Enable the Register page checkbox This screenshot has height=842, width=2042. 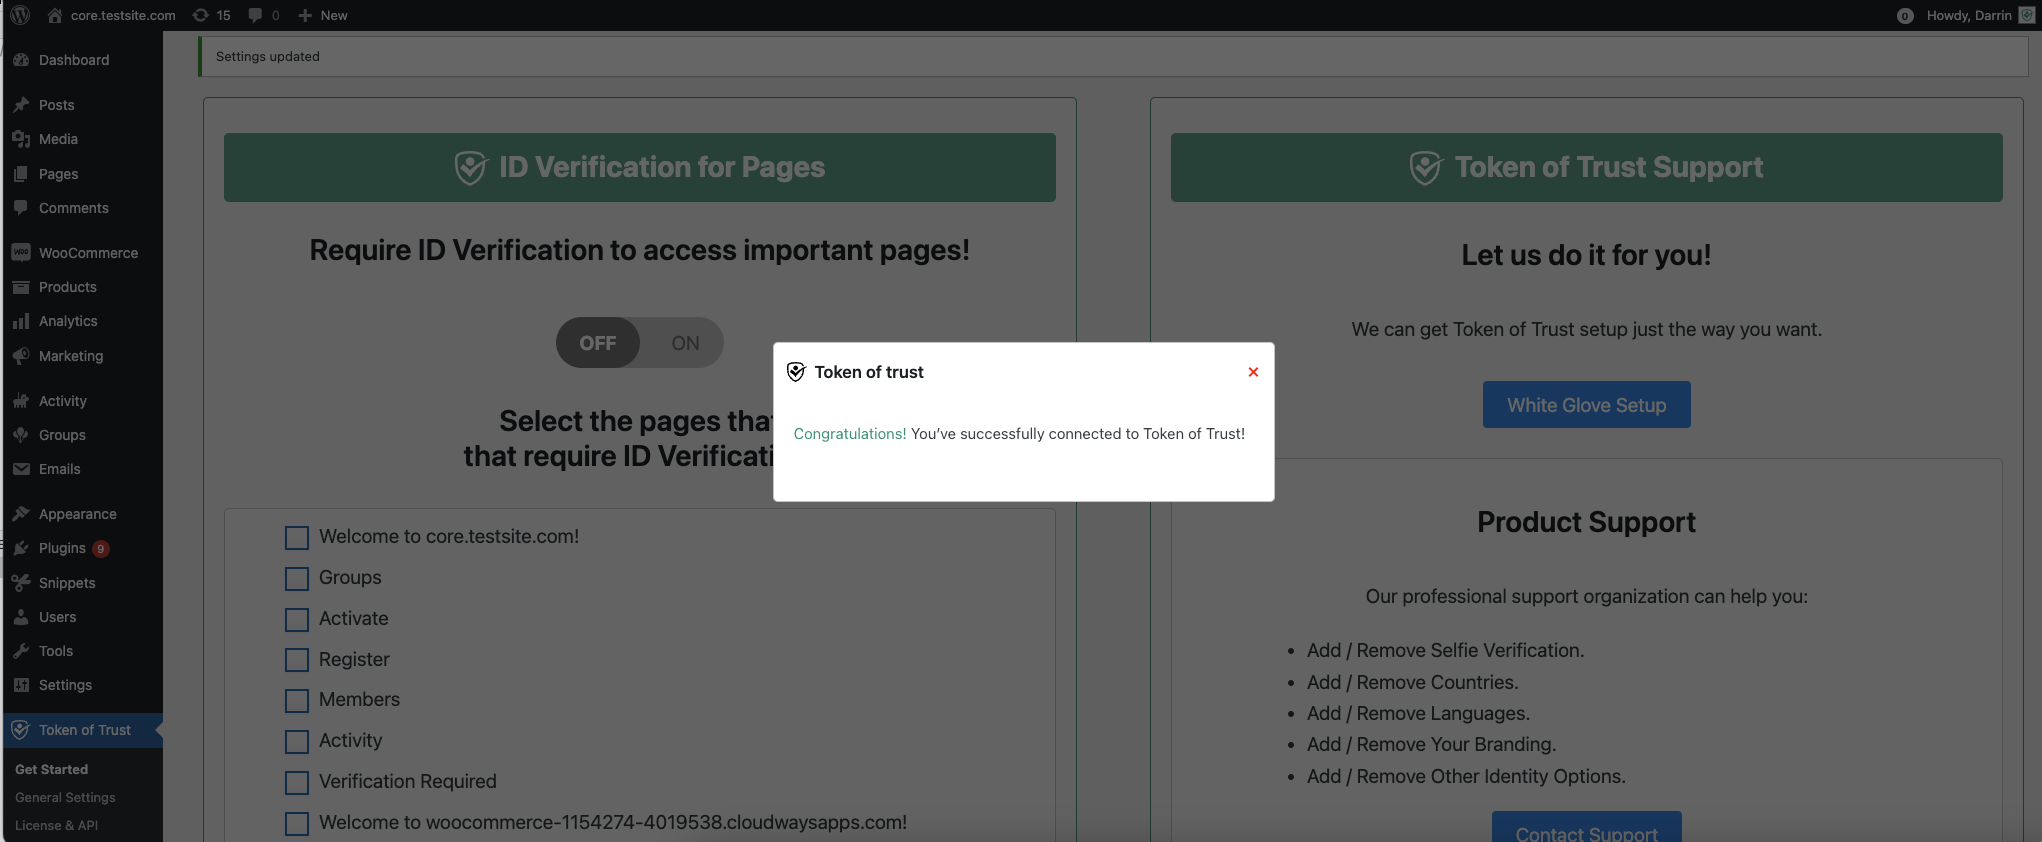click(297, 660)
